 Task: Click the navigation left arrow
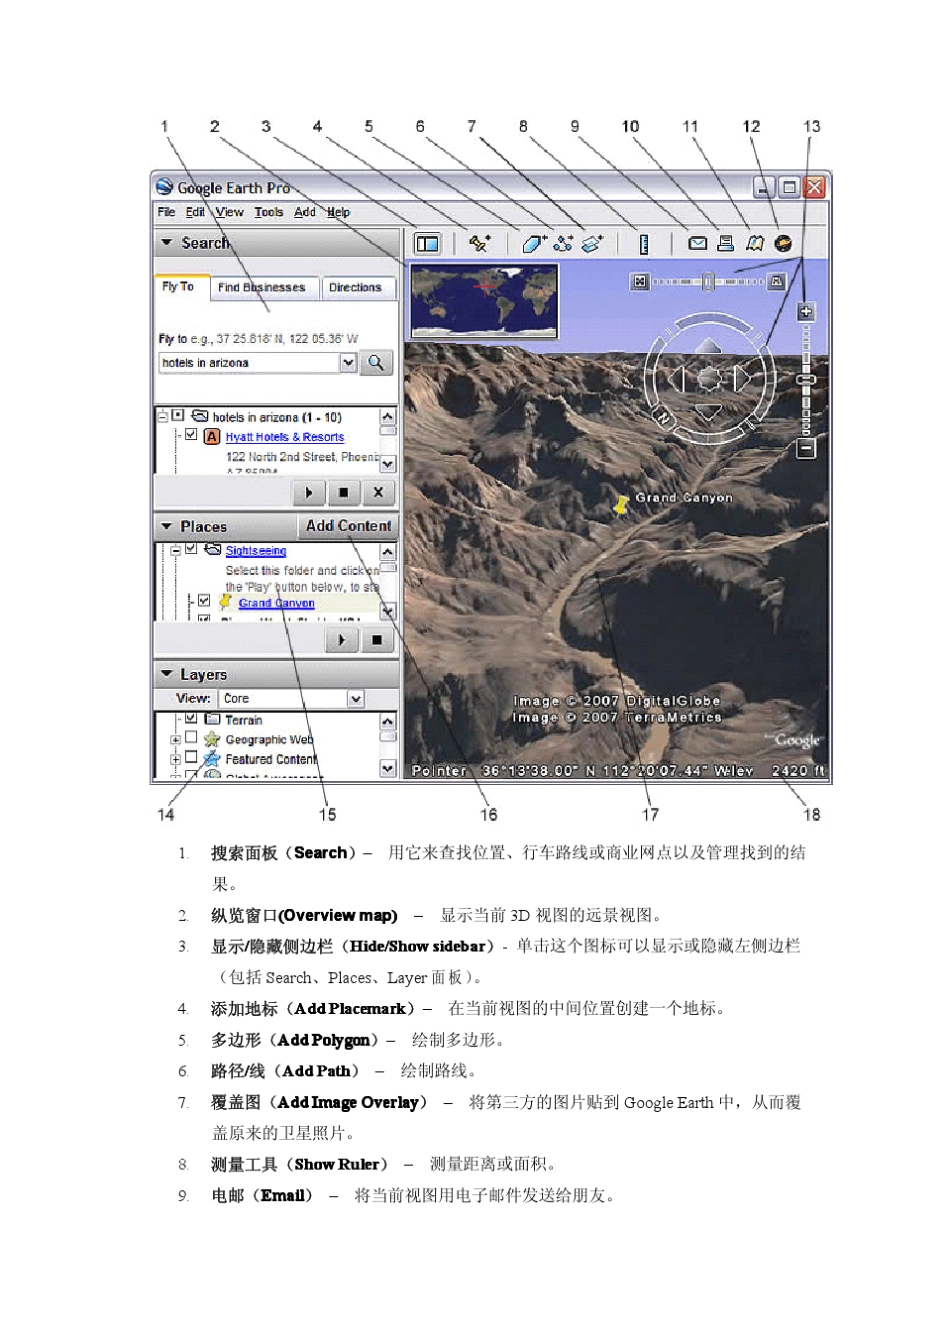pos(677,378)
